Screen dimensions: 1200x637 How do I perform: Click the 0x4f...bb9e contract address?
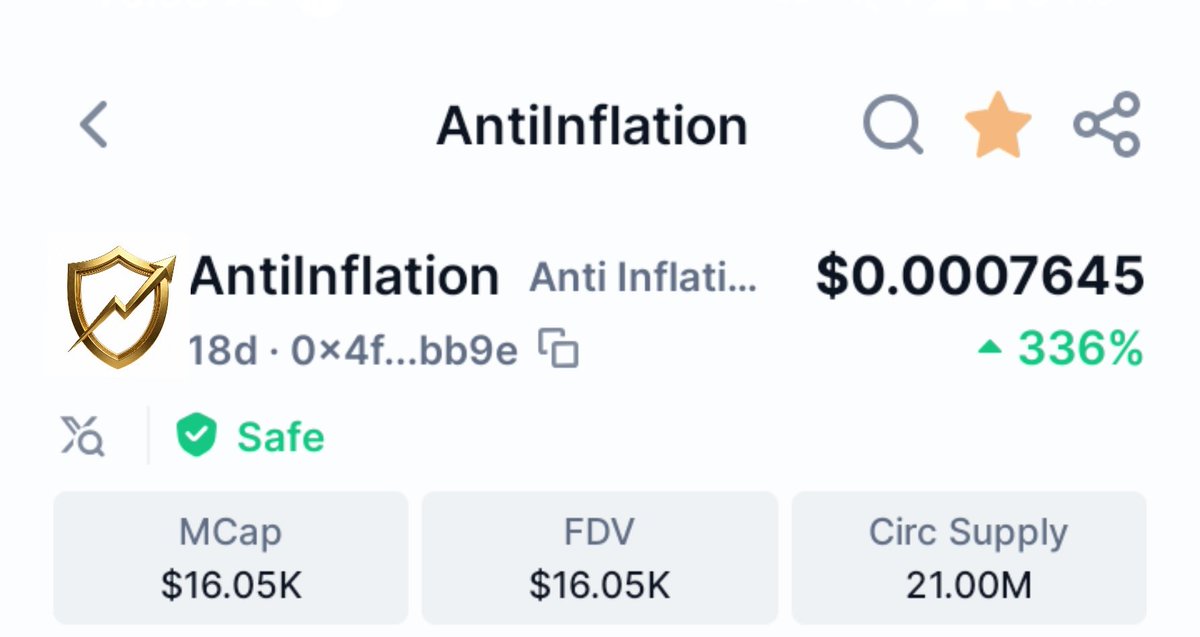(404, 350)
